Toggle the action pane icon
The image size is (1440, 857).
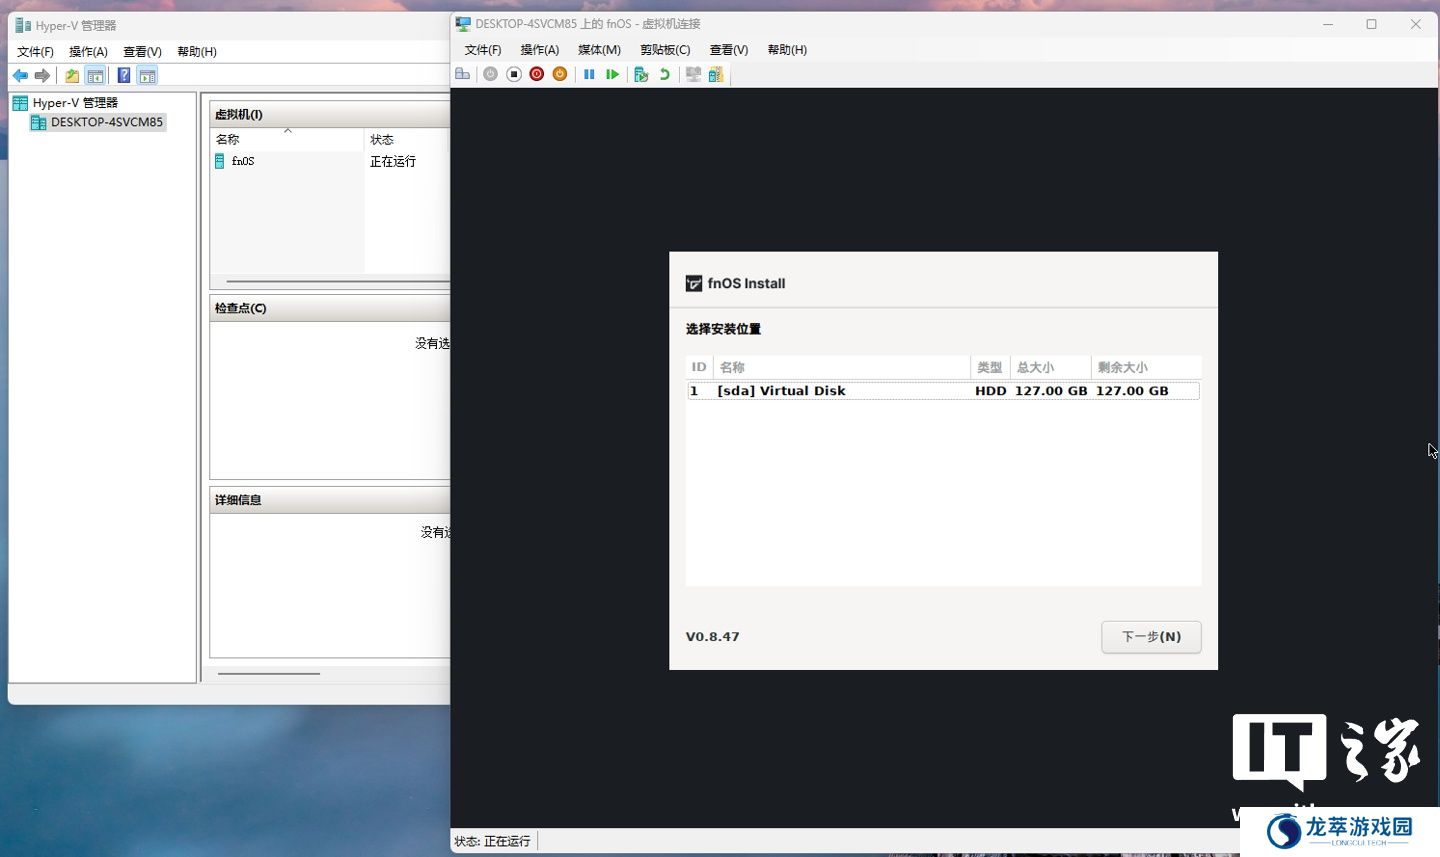click(x=147, y=75)
